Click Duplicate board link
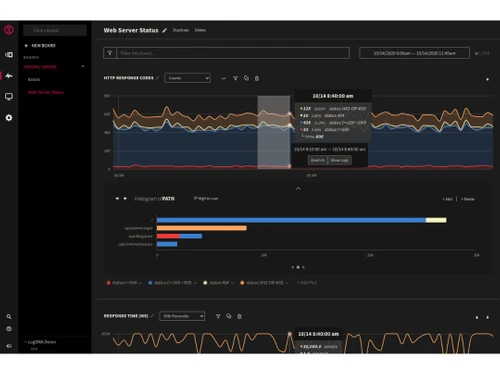Screen dimensions: 500x375 click(181, 30)
